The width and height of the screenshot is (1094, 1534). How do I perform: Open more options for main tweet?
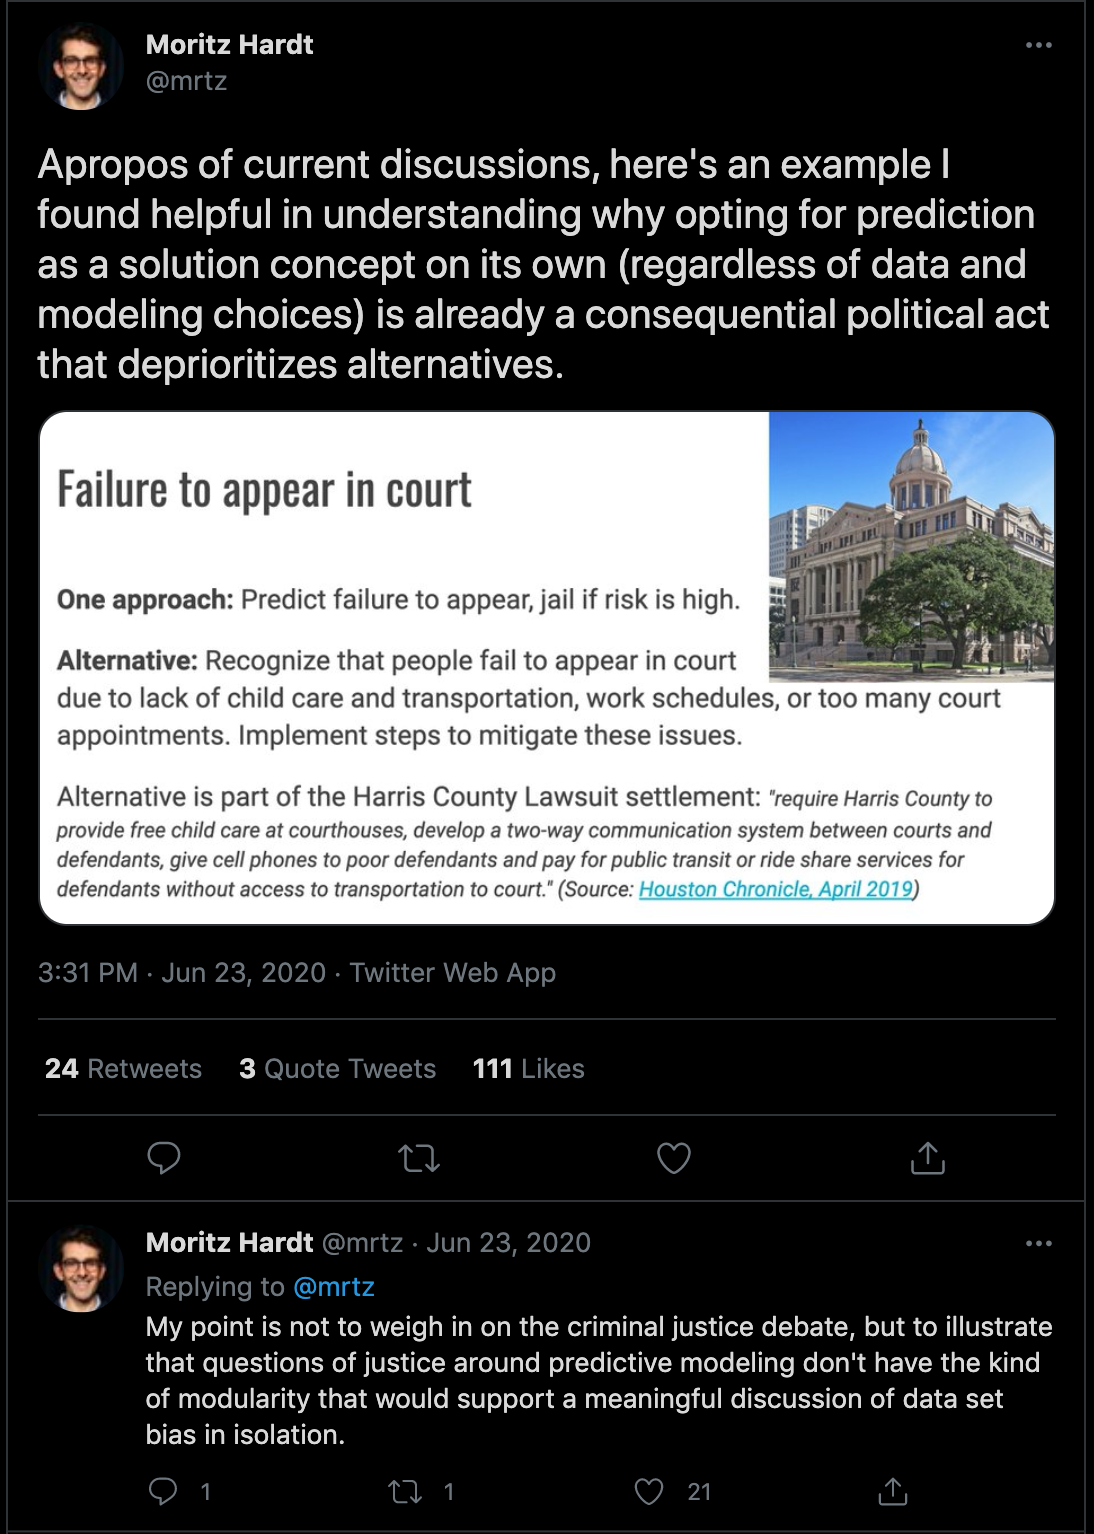point(1039,45)
